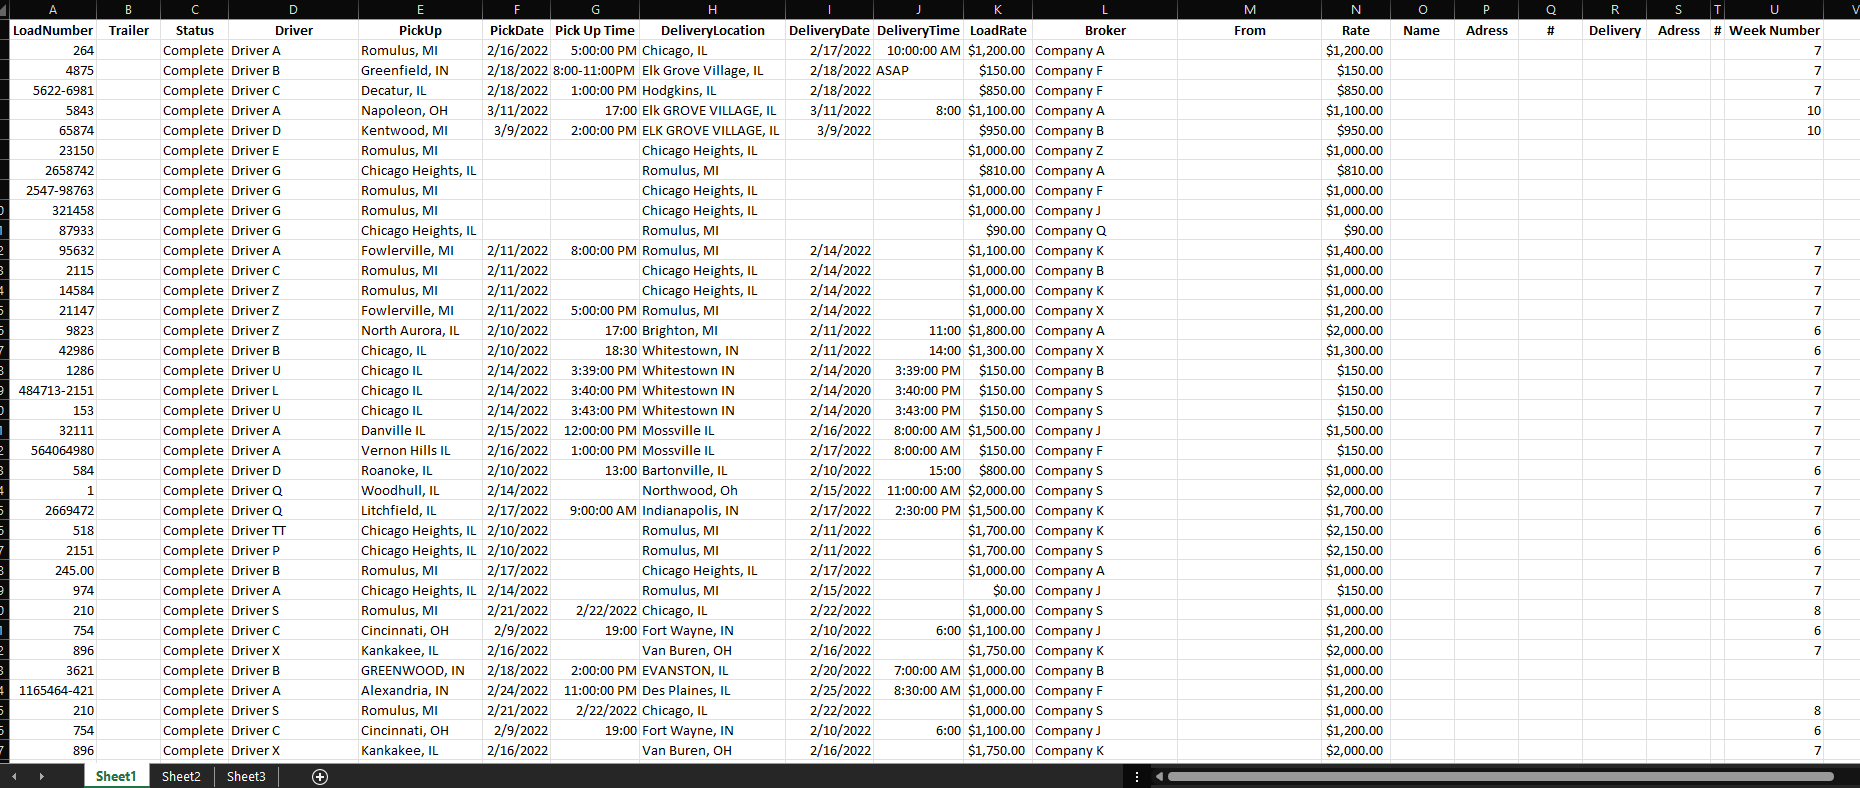Image resolution: width=1860 pixels, height=788 pixels.
Task: Select the $0.00 load rate cell
Action: click(998, 590)
